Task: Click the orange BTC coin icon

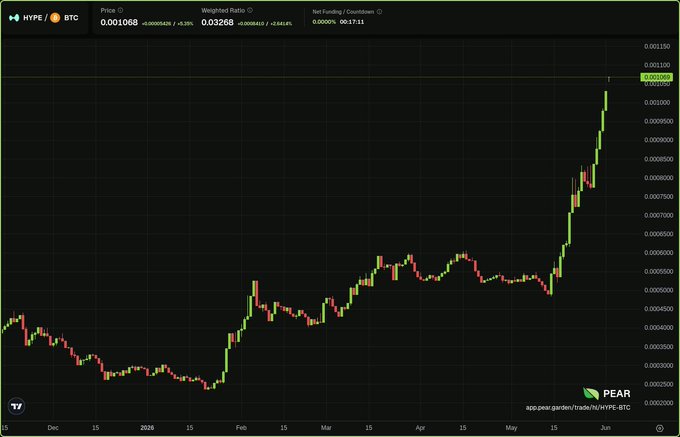Action: 55,18
